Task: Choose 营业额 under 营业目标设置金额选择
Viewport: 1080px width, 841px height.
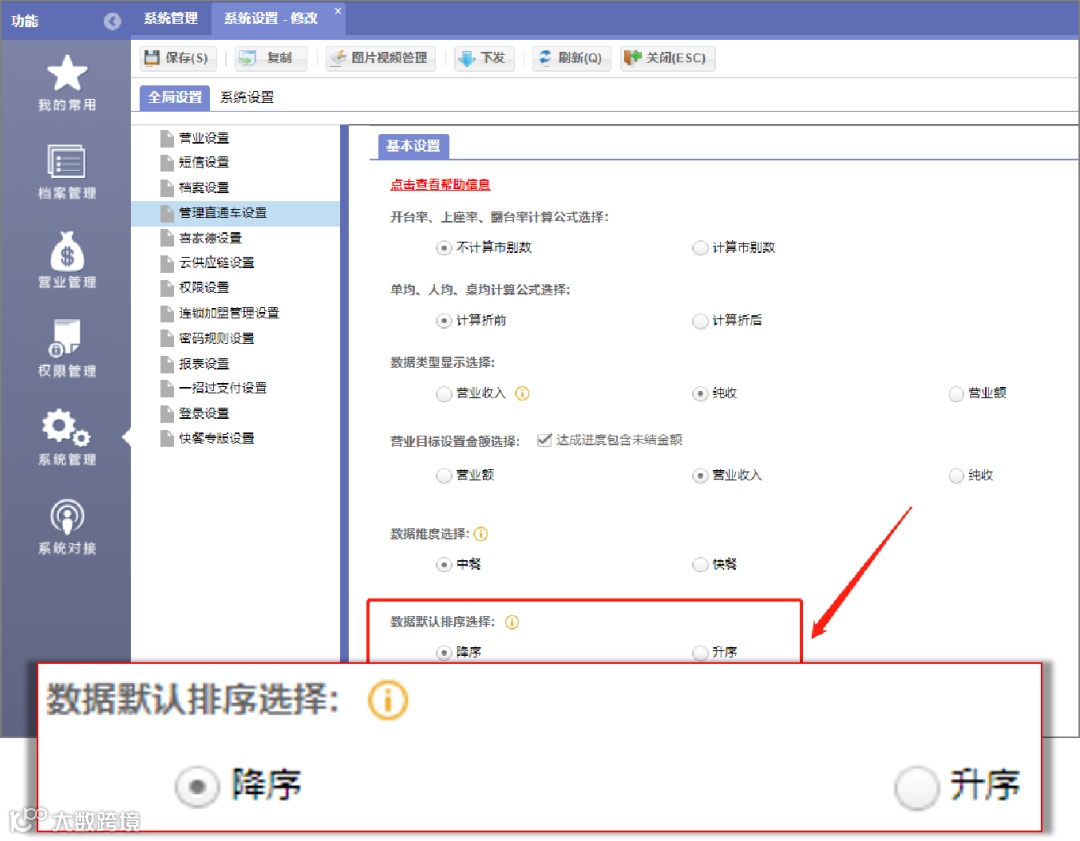Action: click(444, 476)
